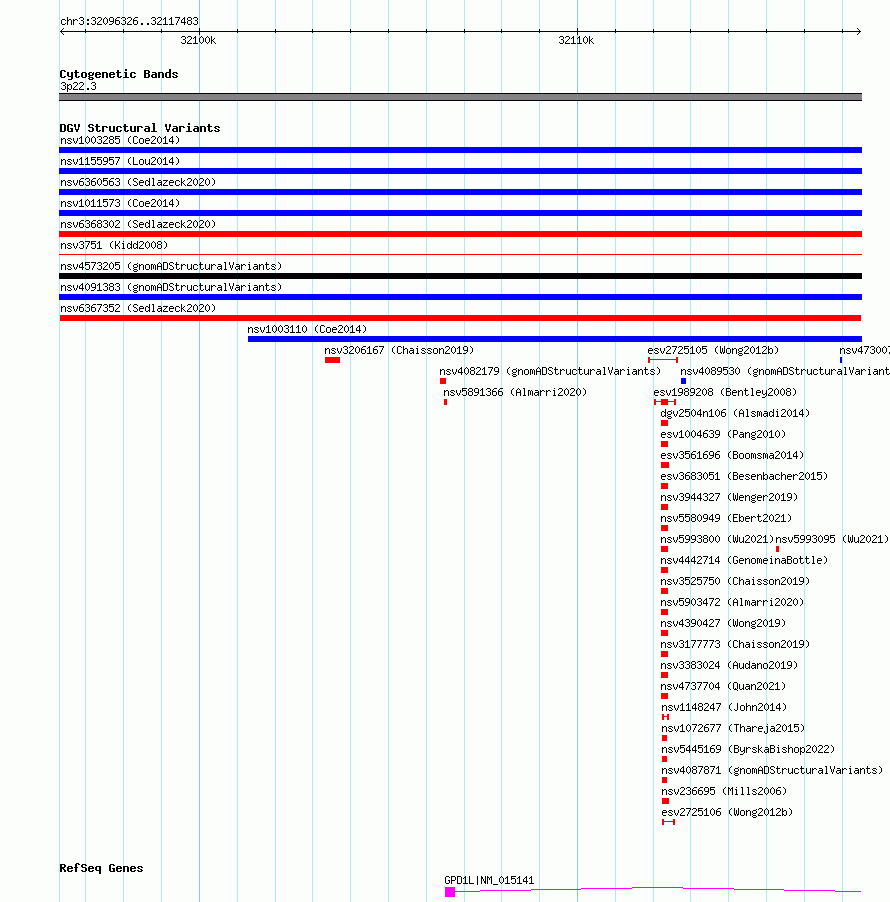
Task: Open the nsv3751 (Kidd2008) variant
Action: pos(114,245)
